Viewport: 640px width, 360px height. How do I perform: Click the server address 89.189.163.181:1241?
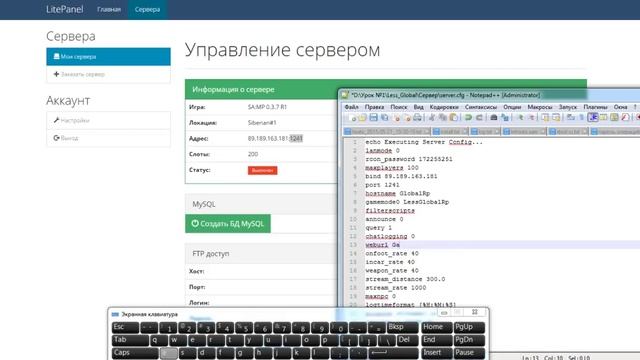[x=275, y=138]
